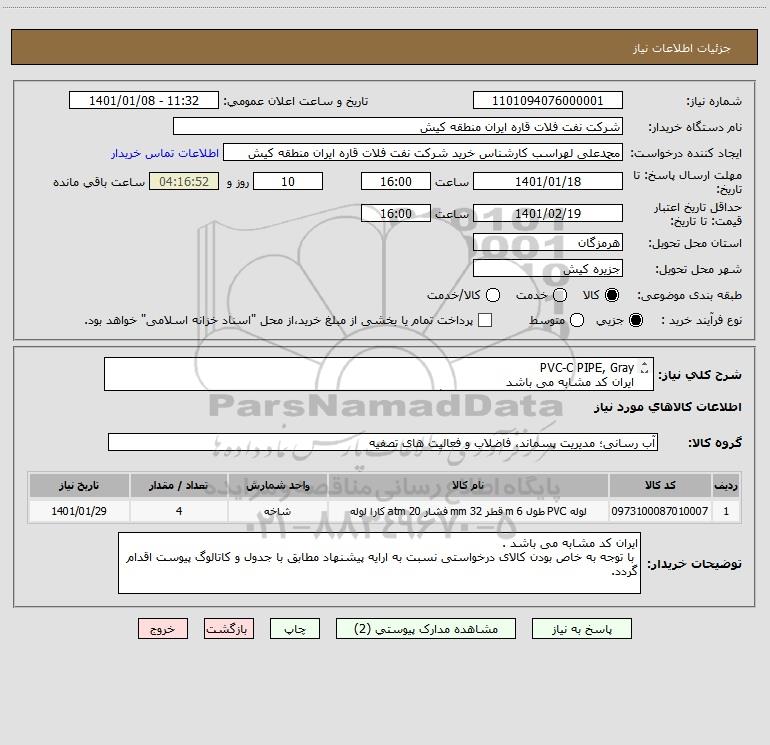Click the واحد شمارش column header
This screenshot has width=770, height=745.
tap(277, 485)
